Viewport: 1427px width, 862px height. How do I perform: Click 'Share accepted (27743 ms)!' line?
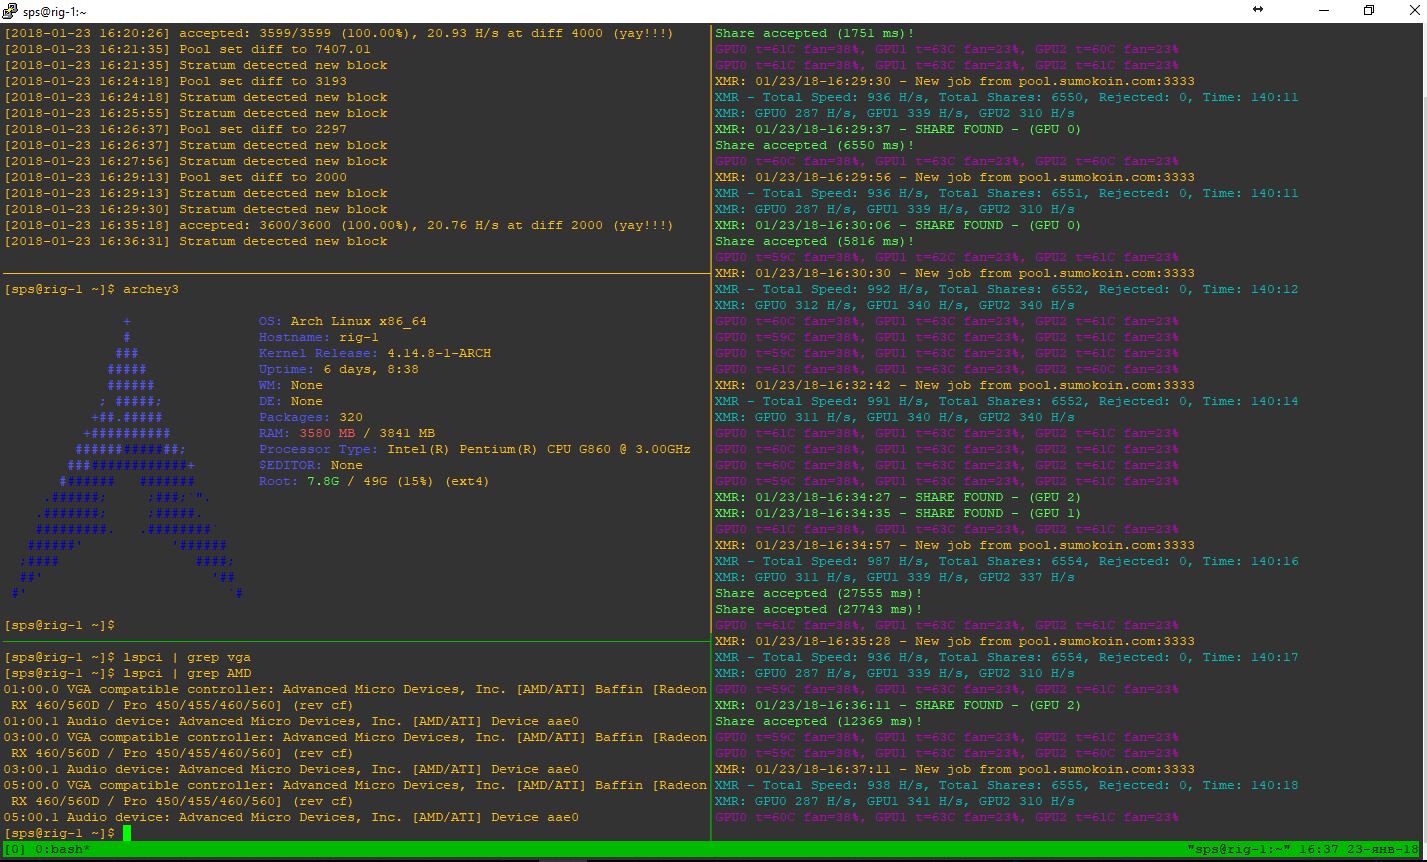coord(819,609)
